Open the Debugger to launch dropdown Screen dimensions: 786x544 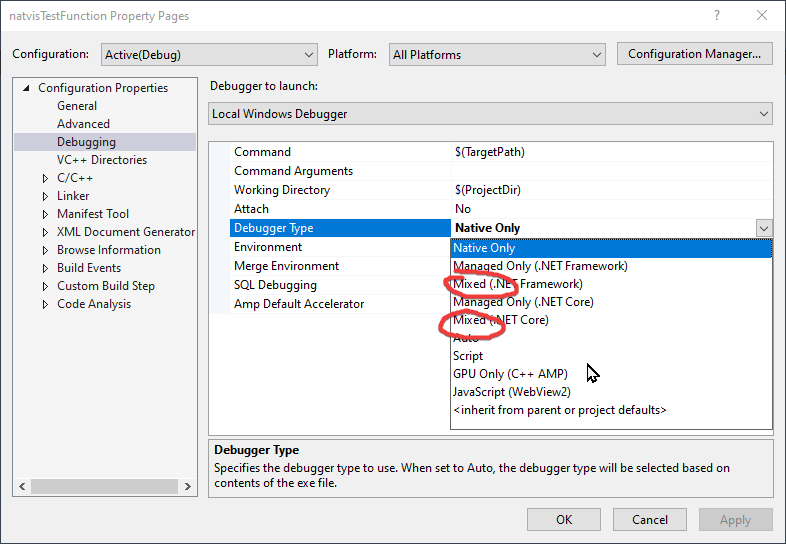[x=490, y=114]
